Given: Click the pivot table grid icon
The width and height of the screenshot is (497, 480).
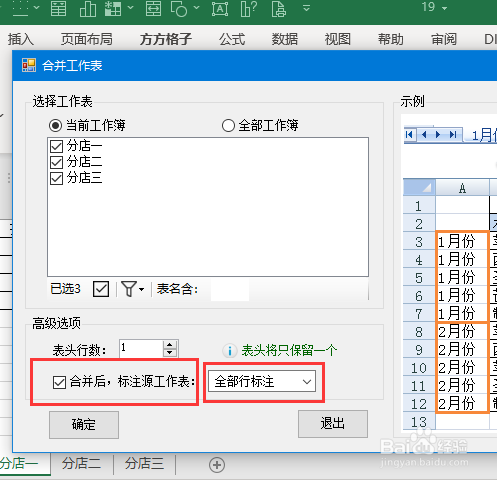Looking at the screenshot, I should tap(113, 8).
